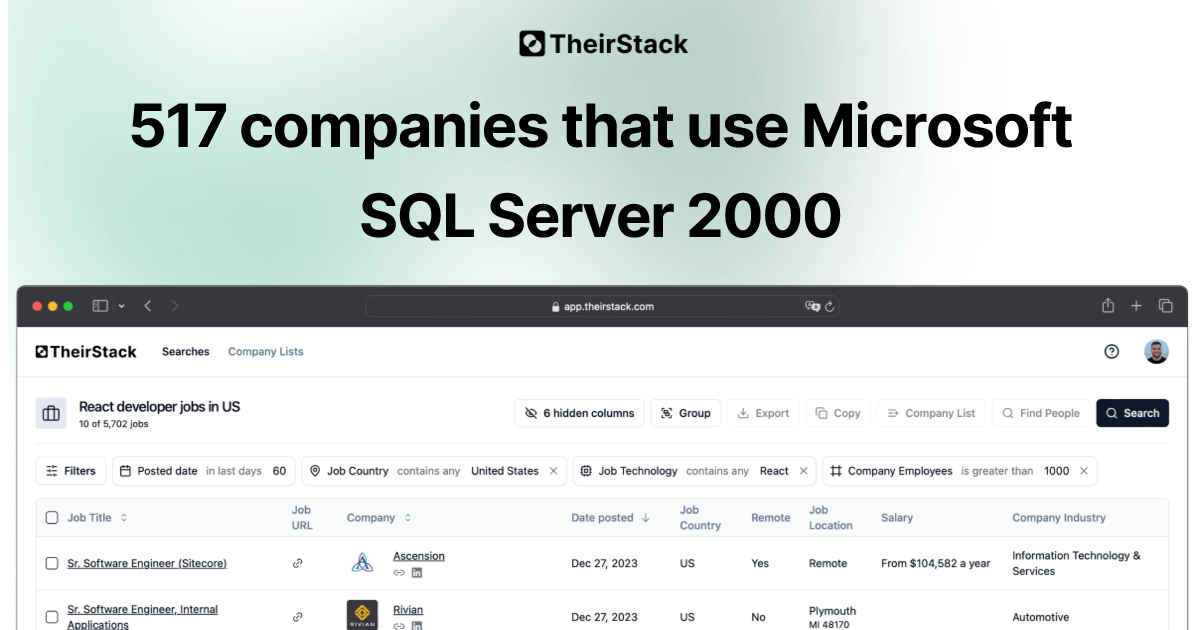Click the app.theirstack.com address bar

(x=603, y=307)
